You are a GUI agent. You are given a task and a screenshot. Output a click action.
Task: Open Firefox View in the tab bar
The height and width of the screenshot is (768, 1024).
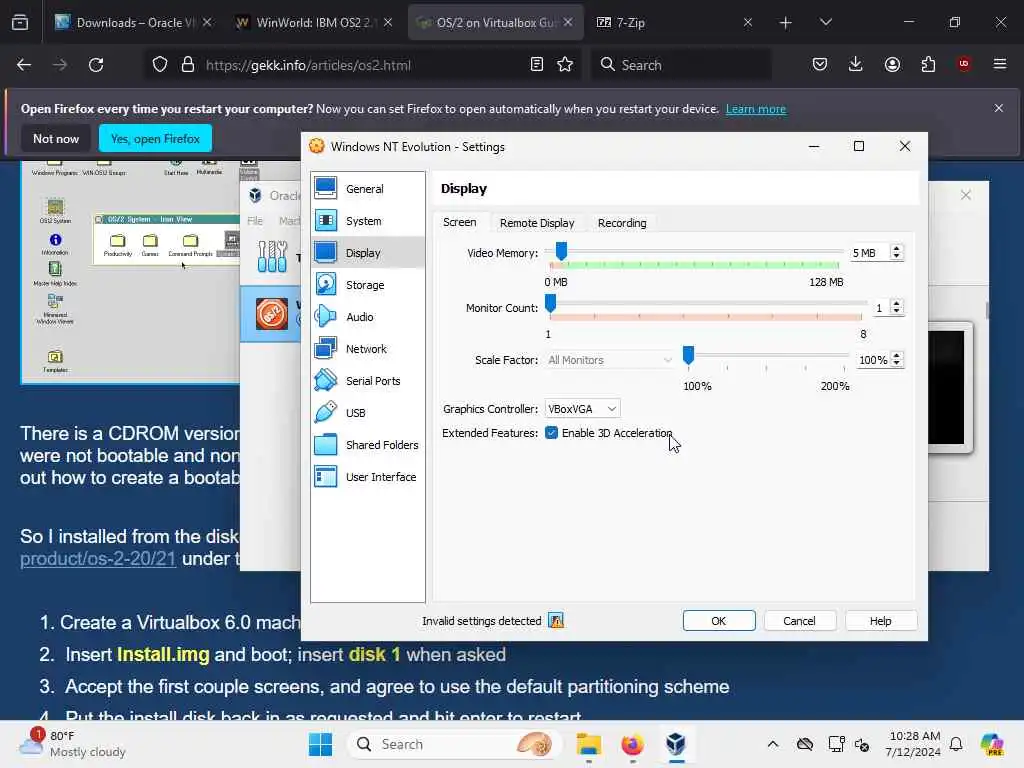click(20, 22)
